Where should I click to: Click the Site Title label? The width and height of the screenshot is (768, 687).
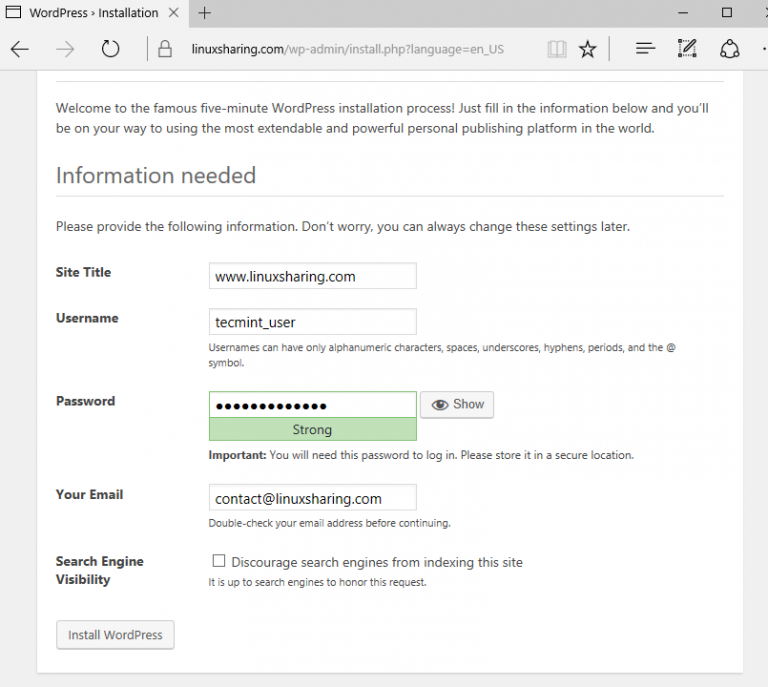83,272
